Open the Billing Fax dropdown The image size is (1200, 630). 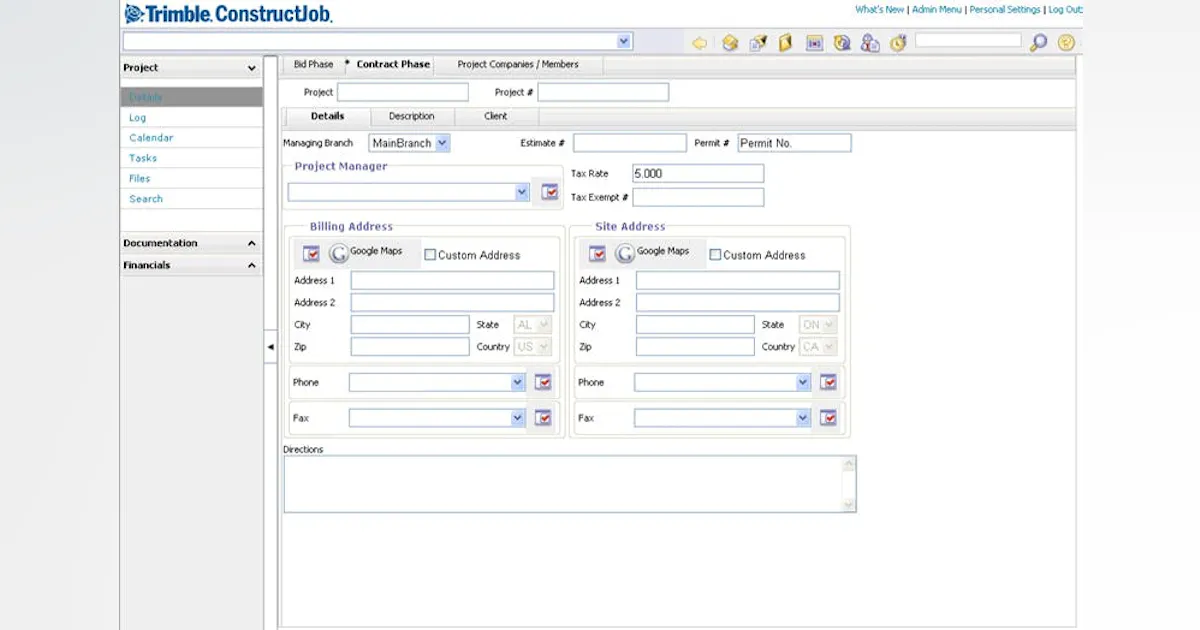coord(518,418)
